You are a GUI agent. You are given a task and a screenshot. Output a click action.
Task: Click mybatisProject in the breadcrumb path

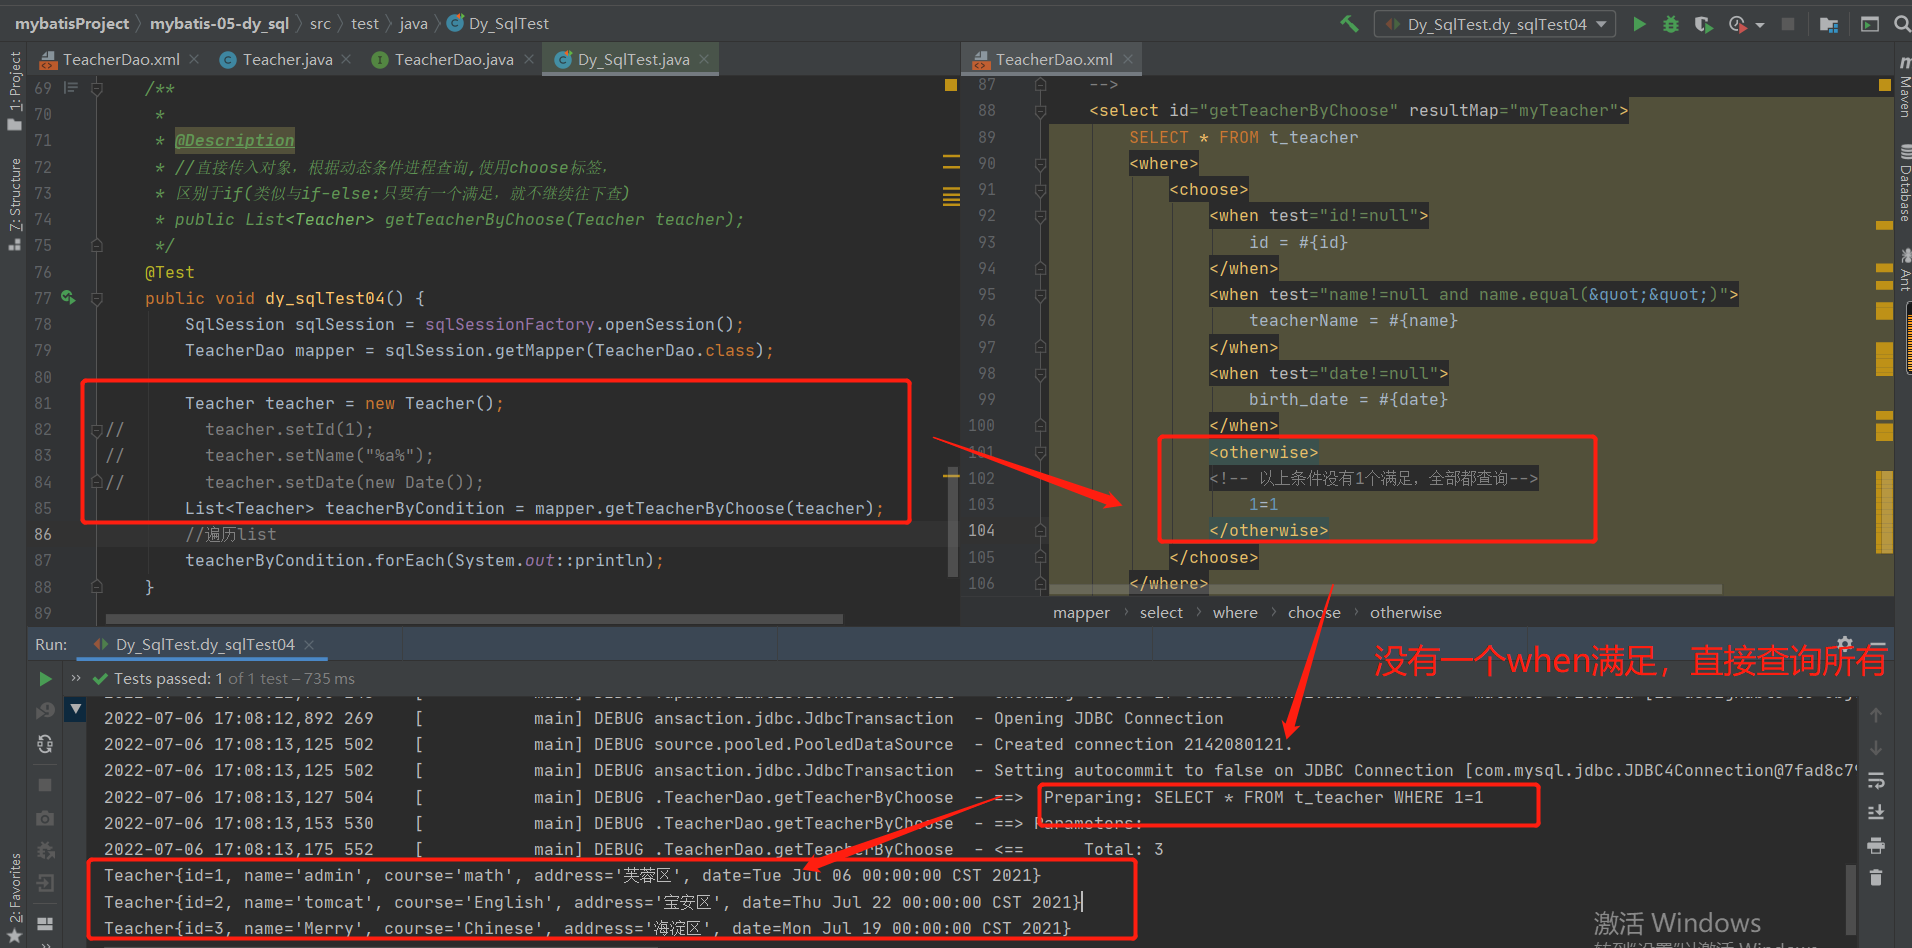[x=72, y=24]
